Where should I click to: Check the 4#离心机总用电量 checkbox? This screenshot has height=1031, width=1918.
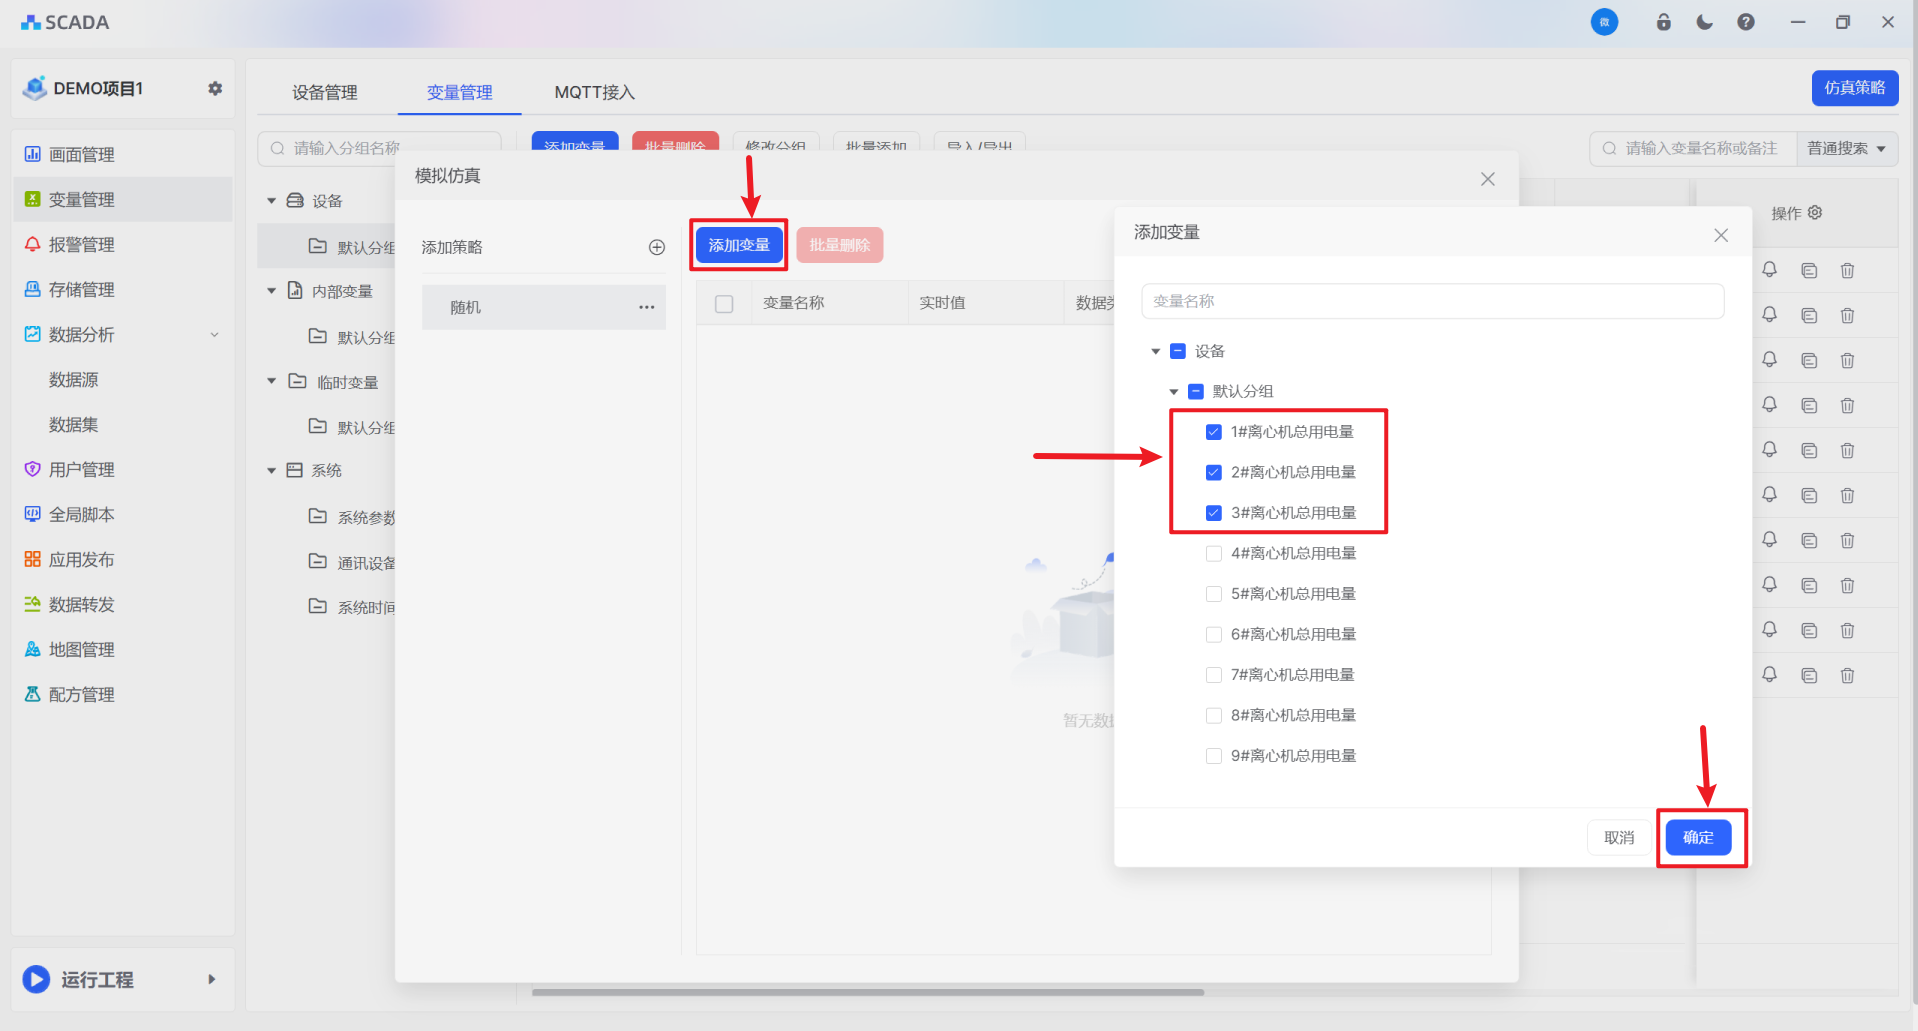click(1214, 553)
